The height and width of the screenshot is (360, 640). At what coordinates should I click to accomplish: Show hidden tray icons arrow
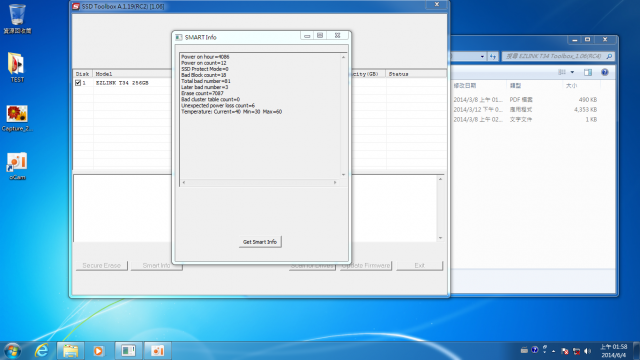(553, 351)
